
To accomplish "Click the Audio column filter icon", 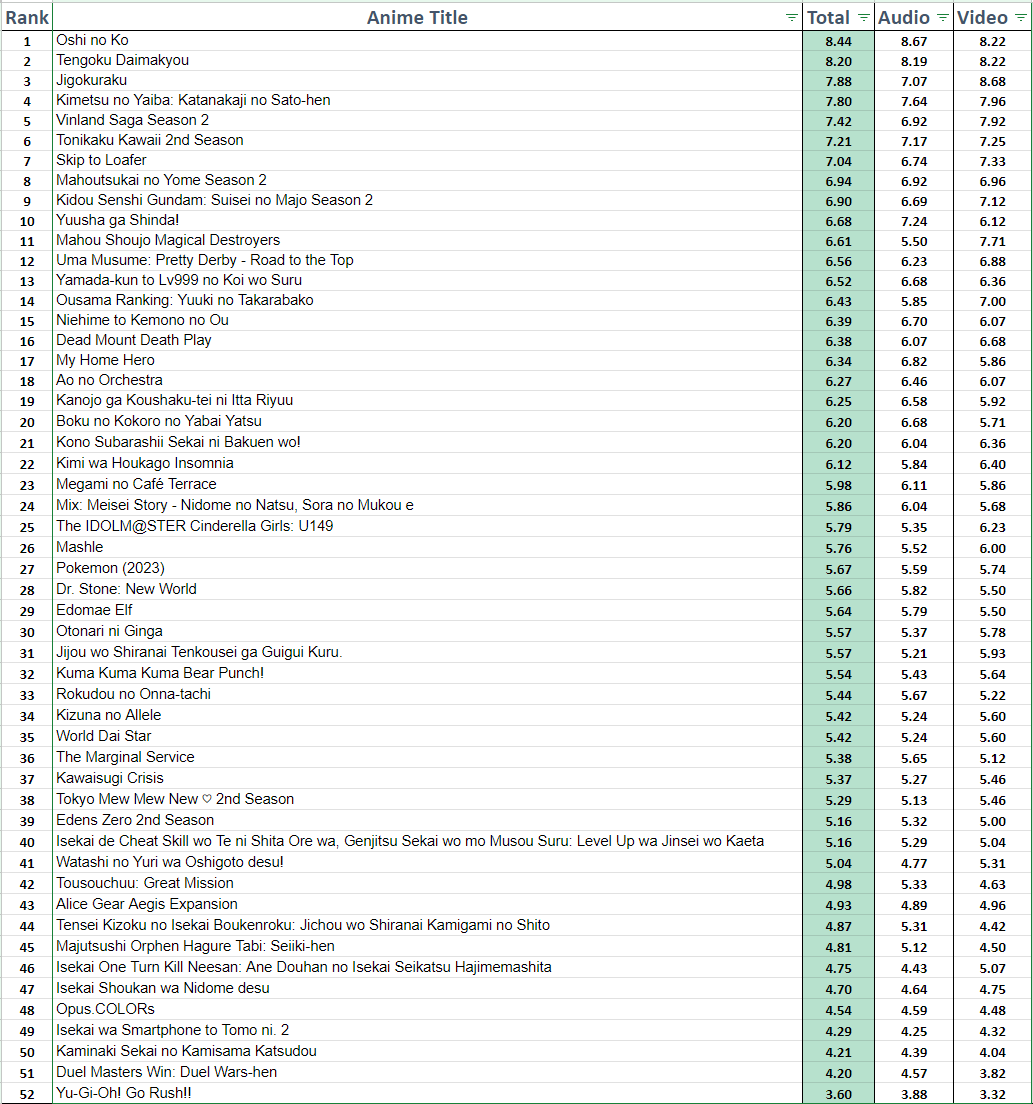I will (942, 18).
